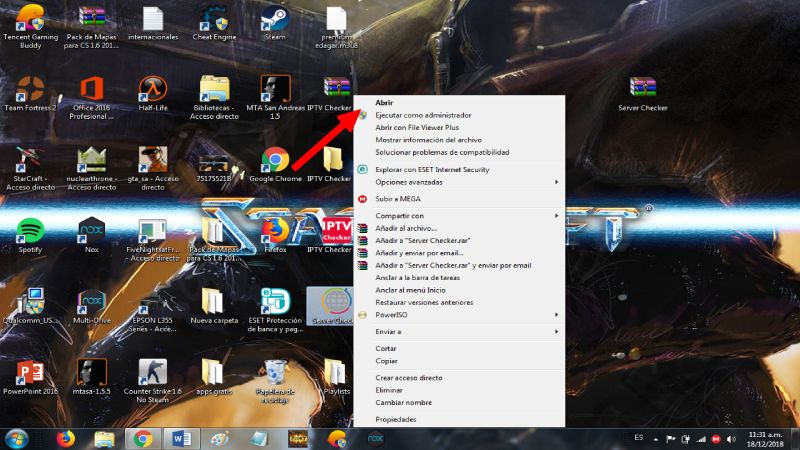Choose Restaurar versiones anteriores
This screenshot has width=800, height=450.
point(459,303)
